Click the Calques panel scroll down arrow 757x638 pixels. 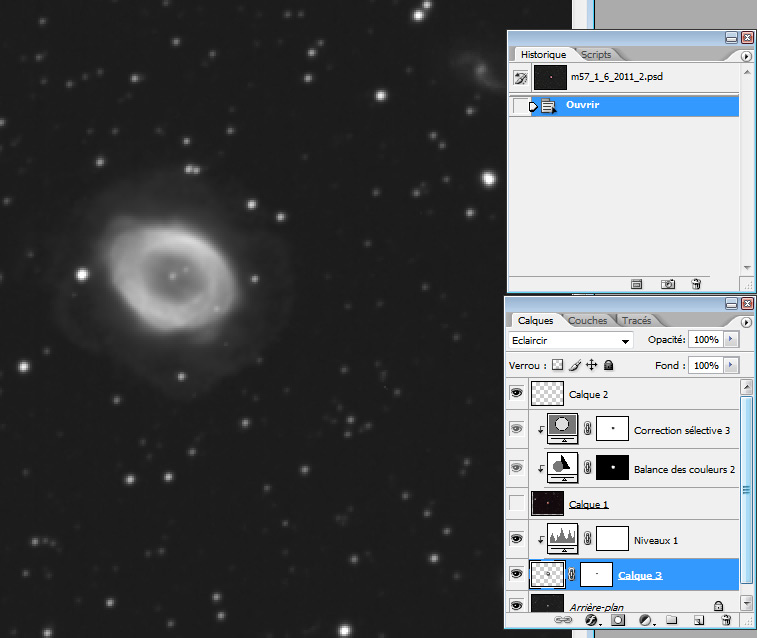[x=747, y=604]
